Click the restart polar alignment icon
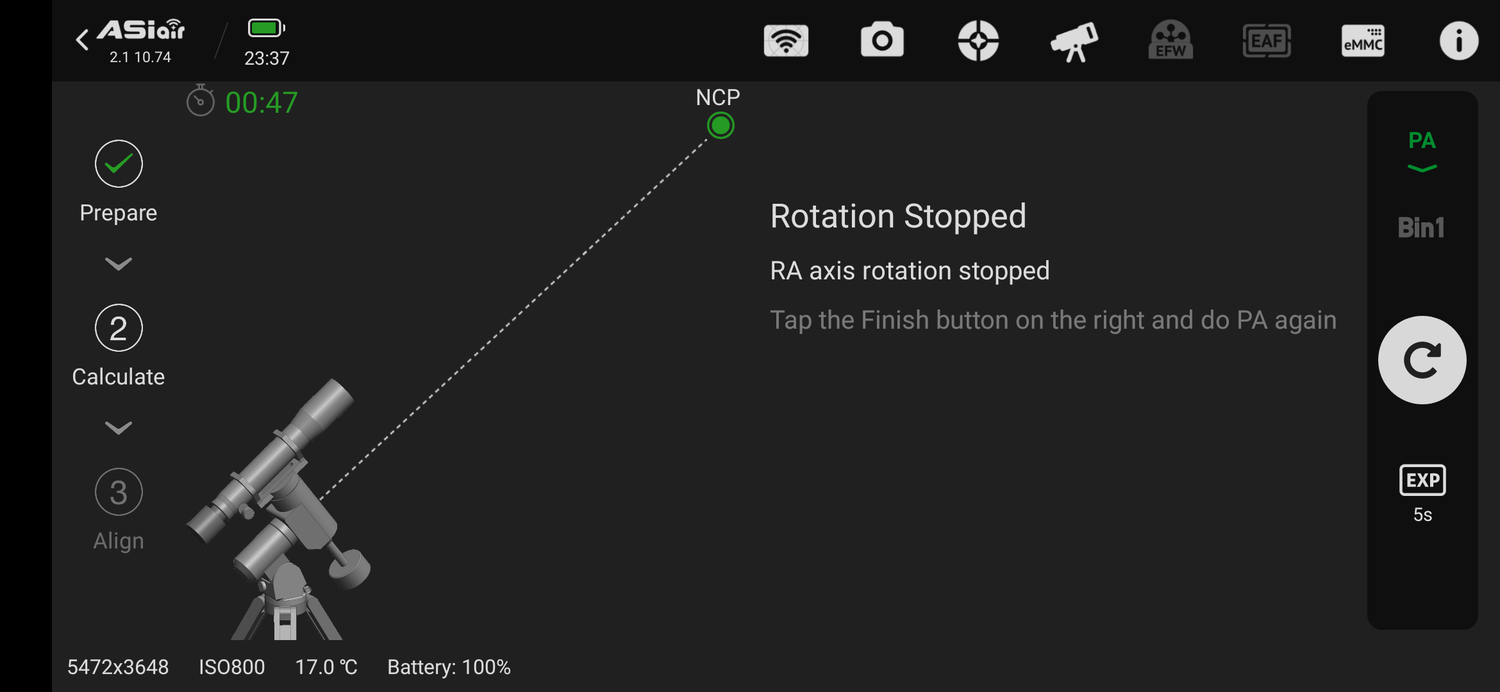Screen dimensions: 1500x692 pyautogui.click(x=1421, y=359)
